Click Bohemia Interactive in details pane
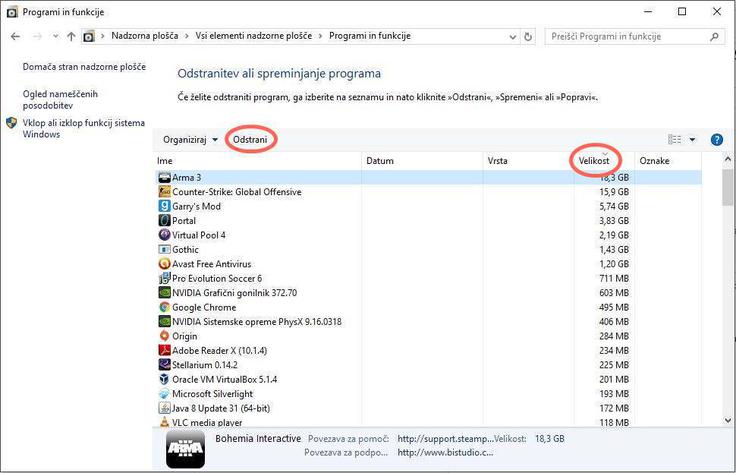The height and width of the screenshot is (473, 736). [258, 438]
